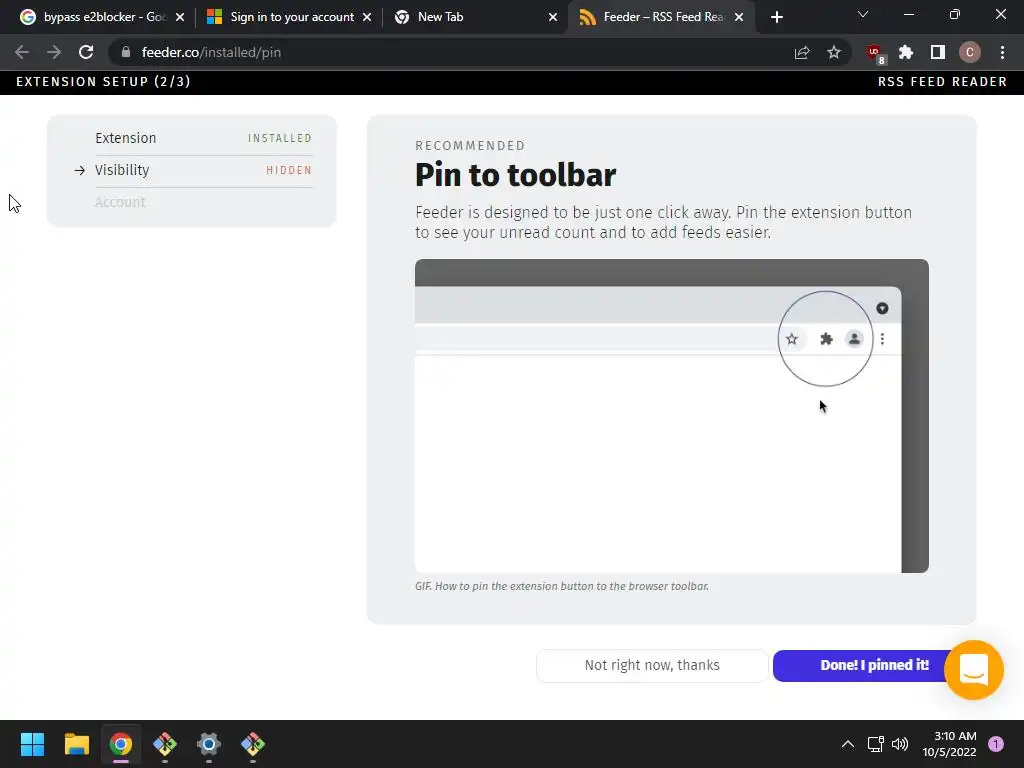Click the Account step in setup list
This screenshot has height=768, width=1024.
(x=120, y=202)
